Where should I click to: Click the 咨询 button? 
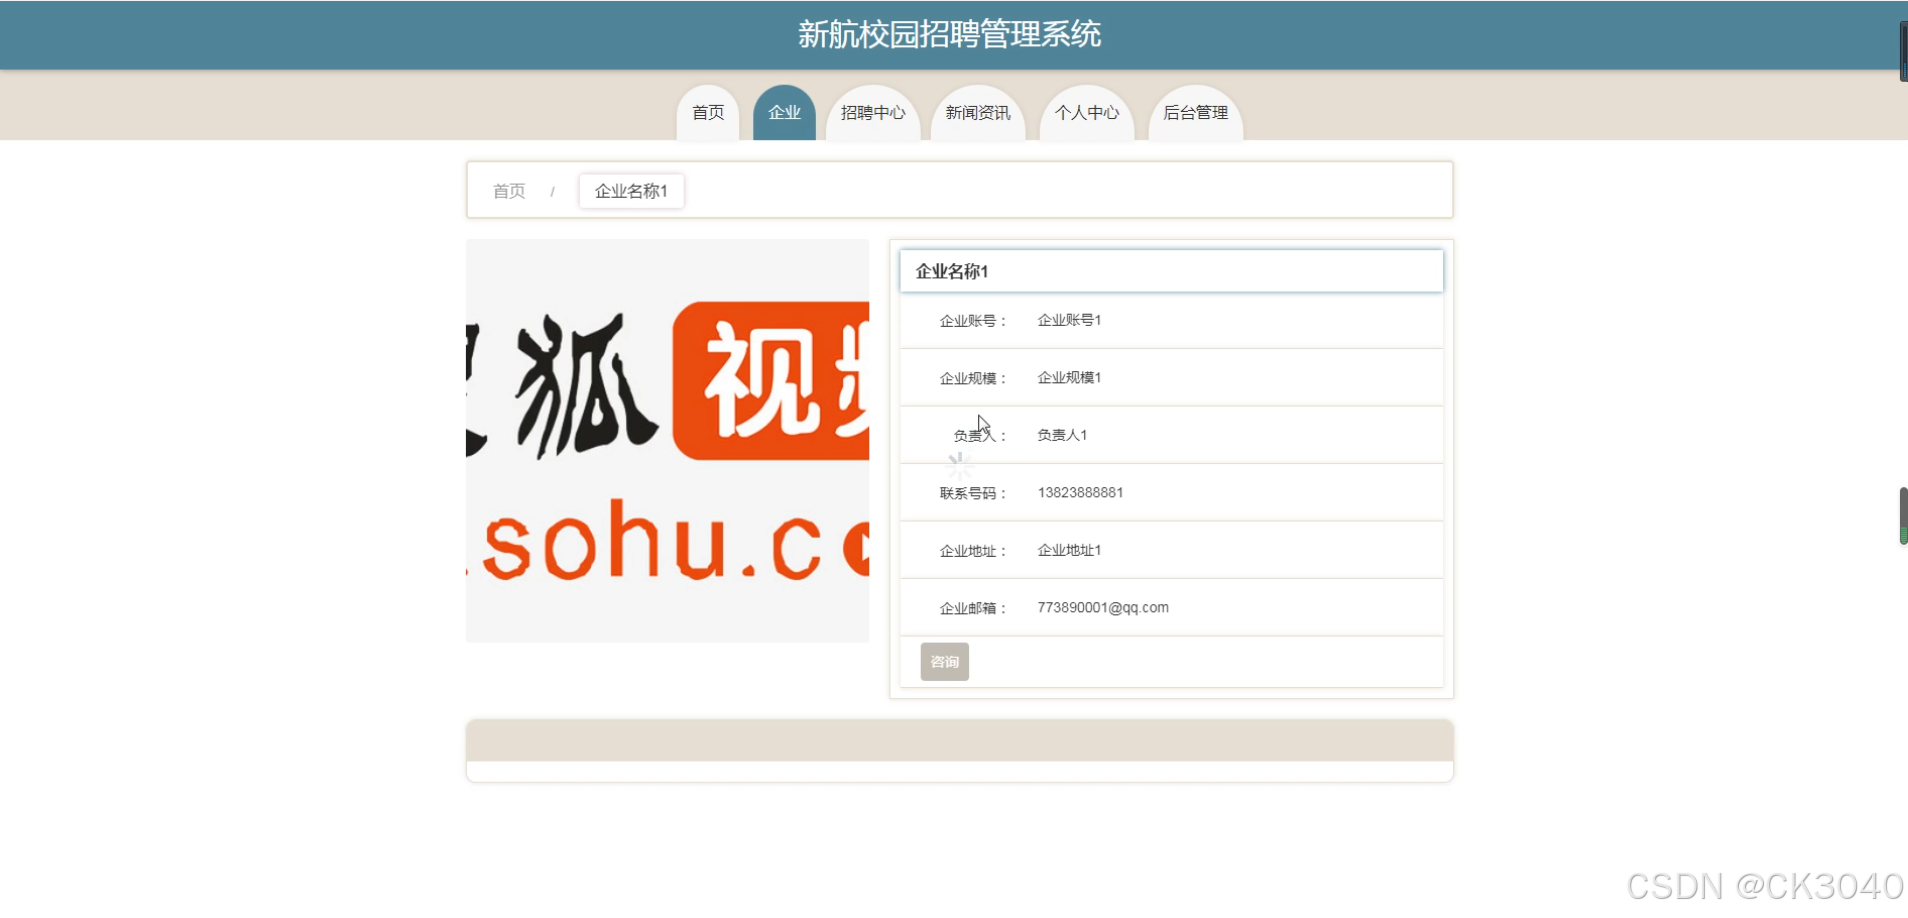945,662
